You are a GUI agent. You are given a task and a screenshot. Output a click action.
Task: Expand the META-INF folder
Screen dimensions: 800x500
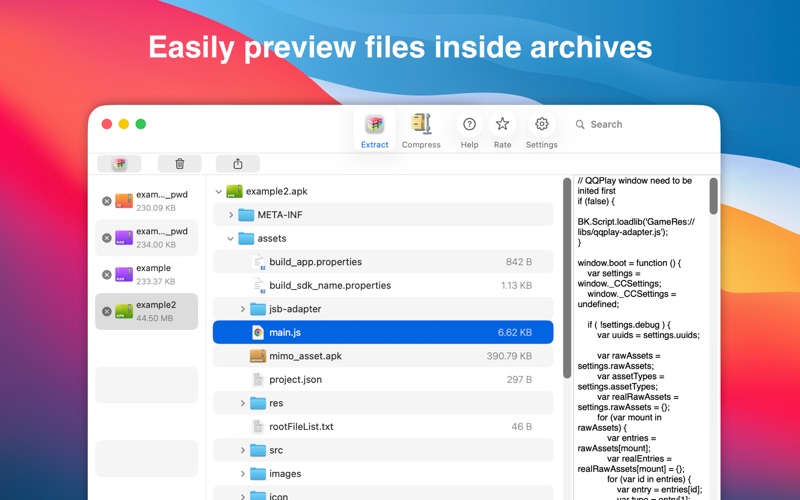[x=231, y=215]
